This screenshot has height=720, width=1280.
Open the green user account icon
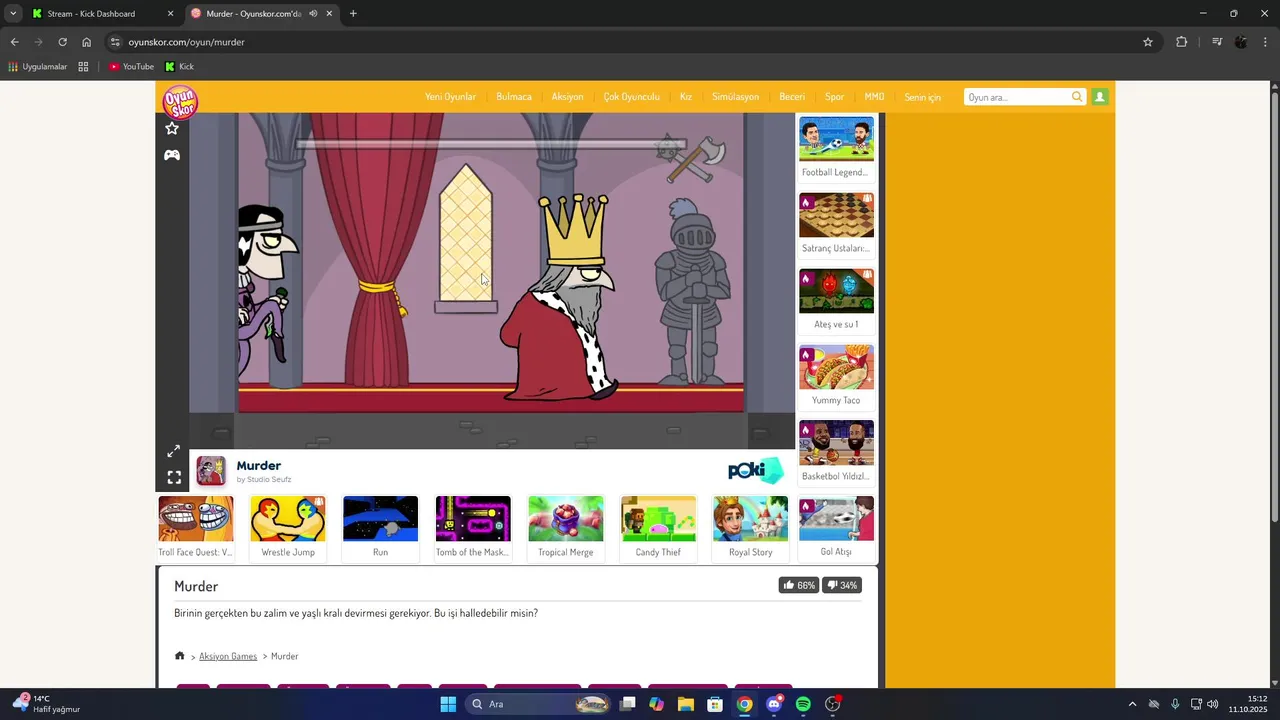coord(1100,97)
